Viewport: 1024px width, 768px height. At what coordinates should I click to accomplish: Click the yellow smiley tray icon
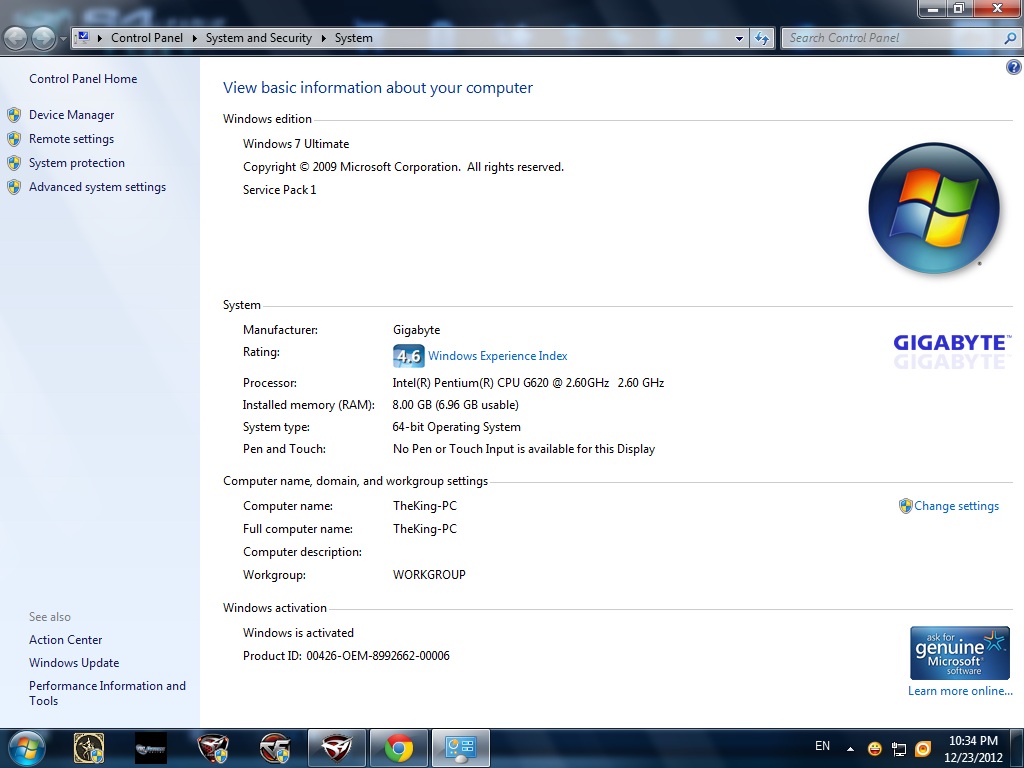coord(874,748)
